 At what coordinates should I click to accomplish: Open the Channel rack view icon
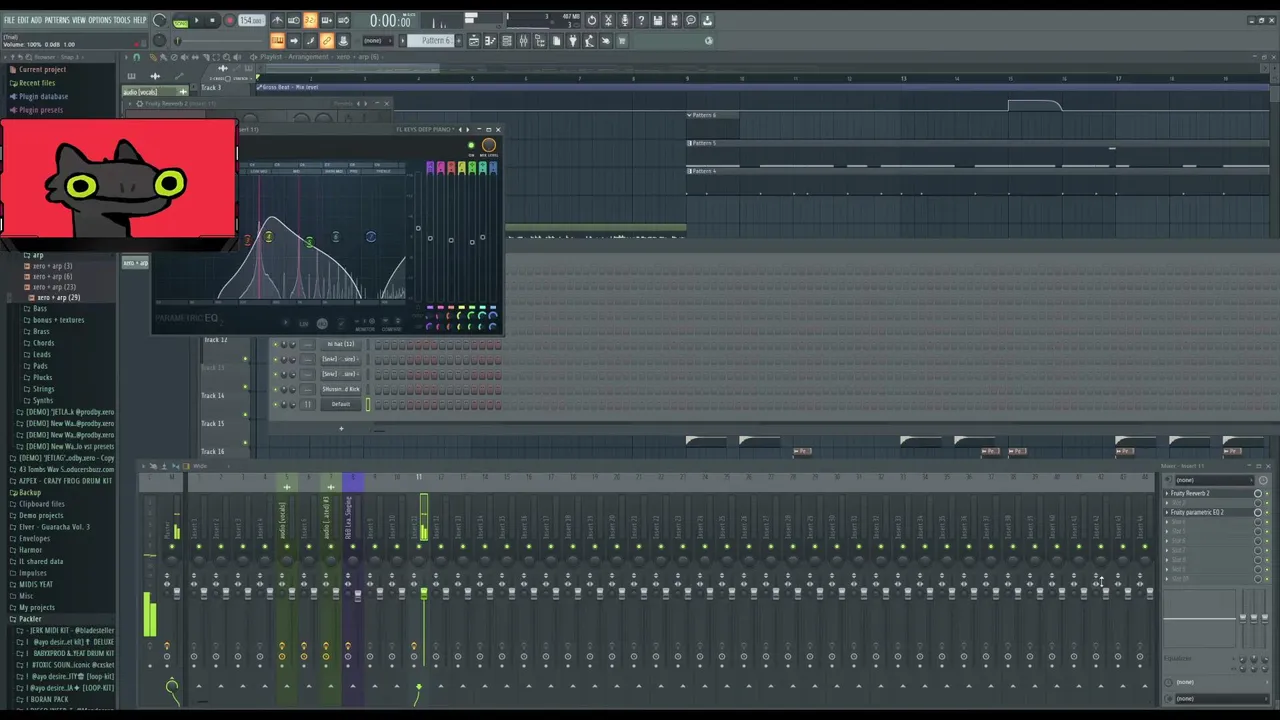pyautogui.click(x=506, y=40)
